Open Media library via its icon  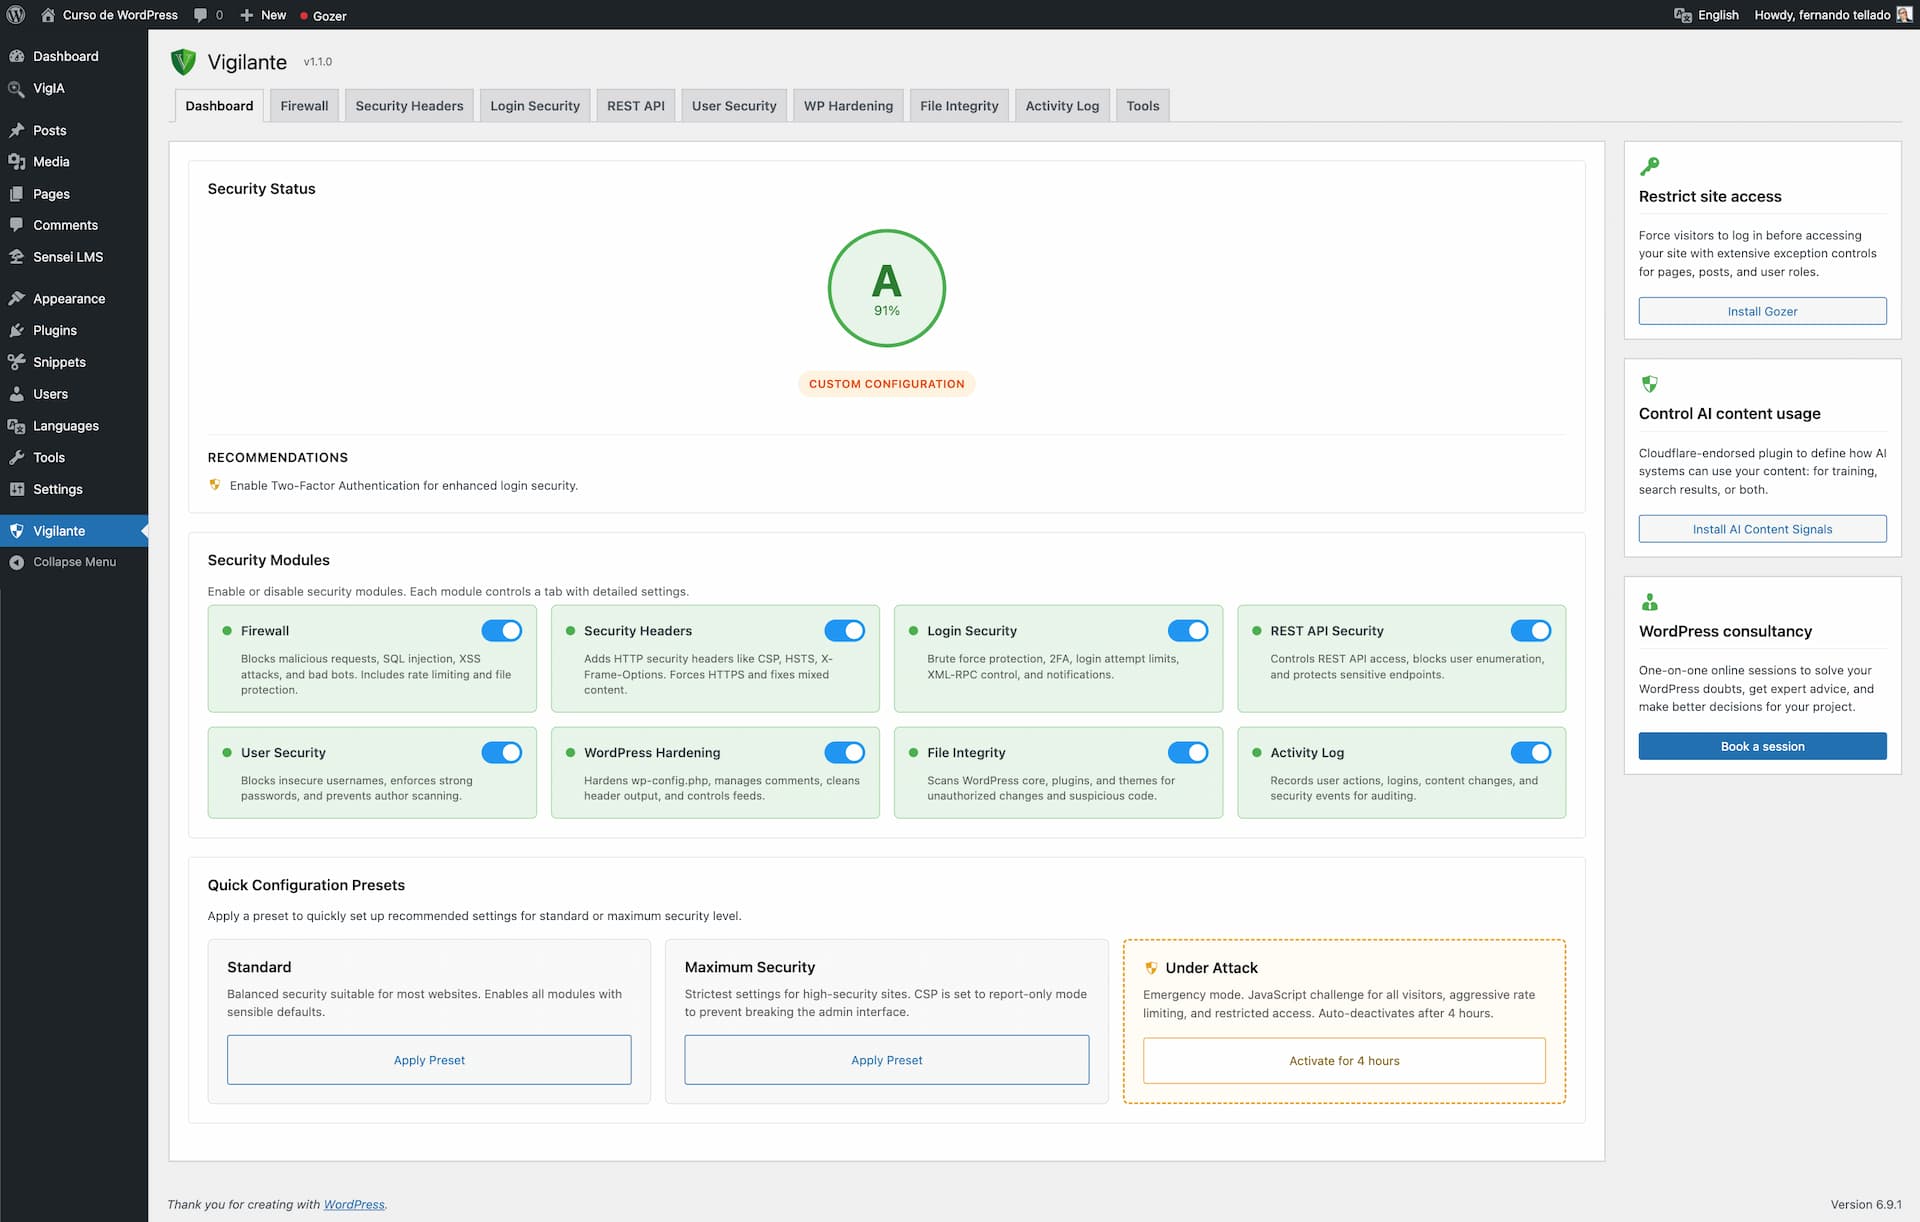[x=18, y=161]
